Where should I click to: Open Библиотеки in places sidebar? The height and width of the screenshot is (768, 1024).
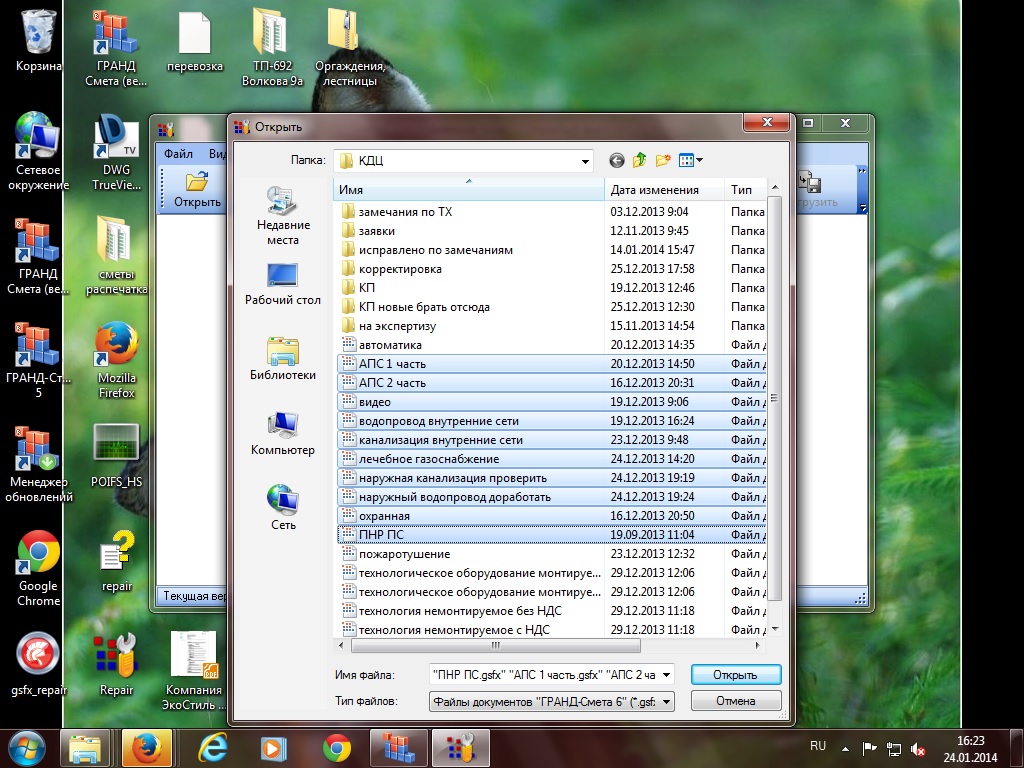tap(283, 359)
